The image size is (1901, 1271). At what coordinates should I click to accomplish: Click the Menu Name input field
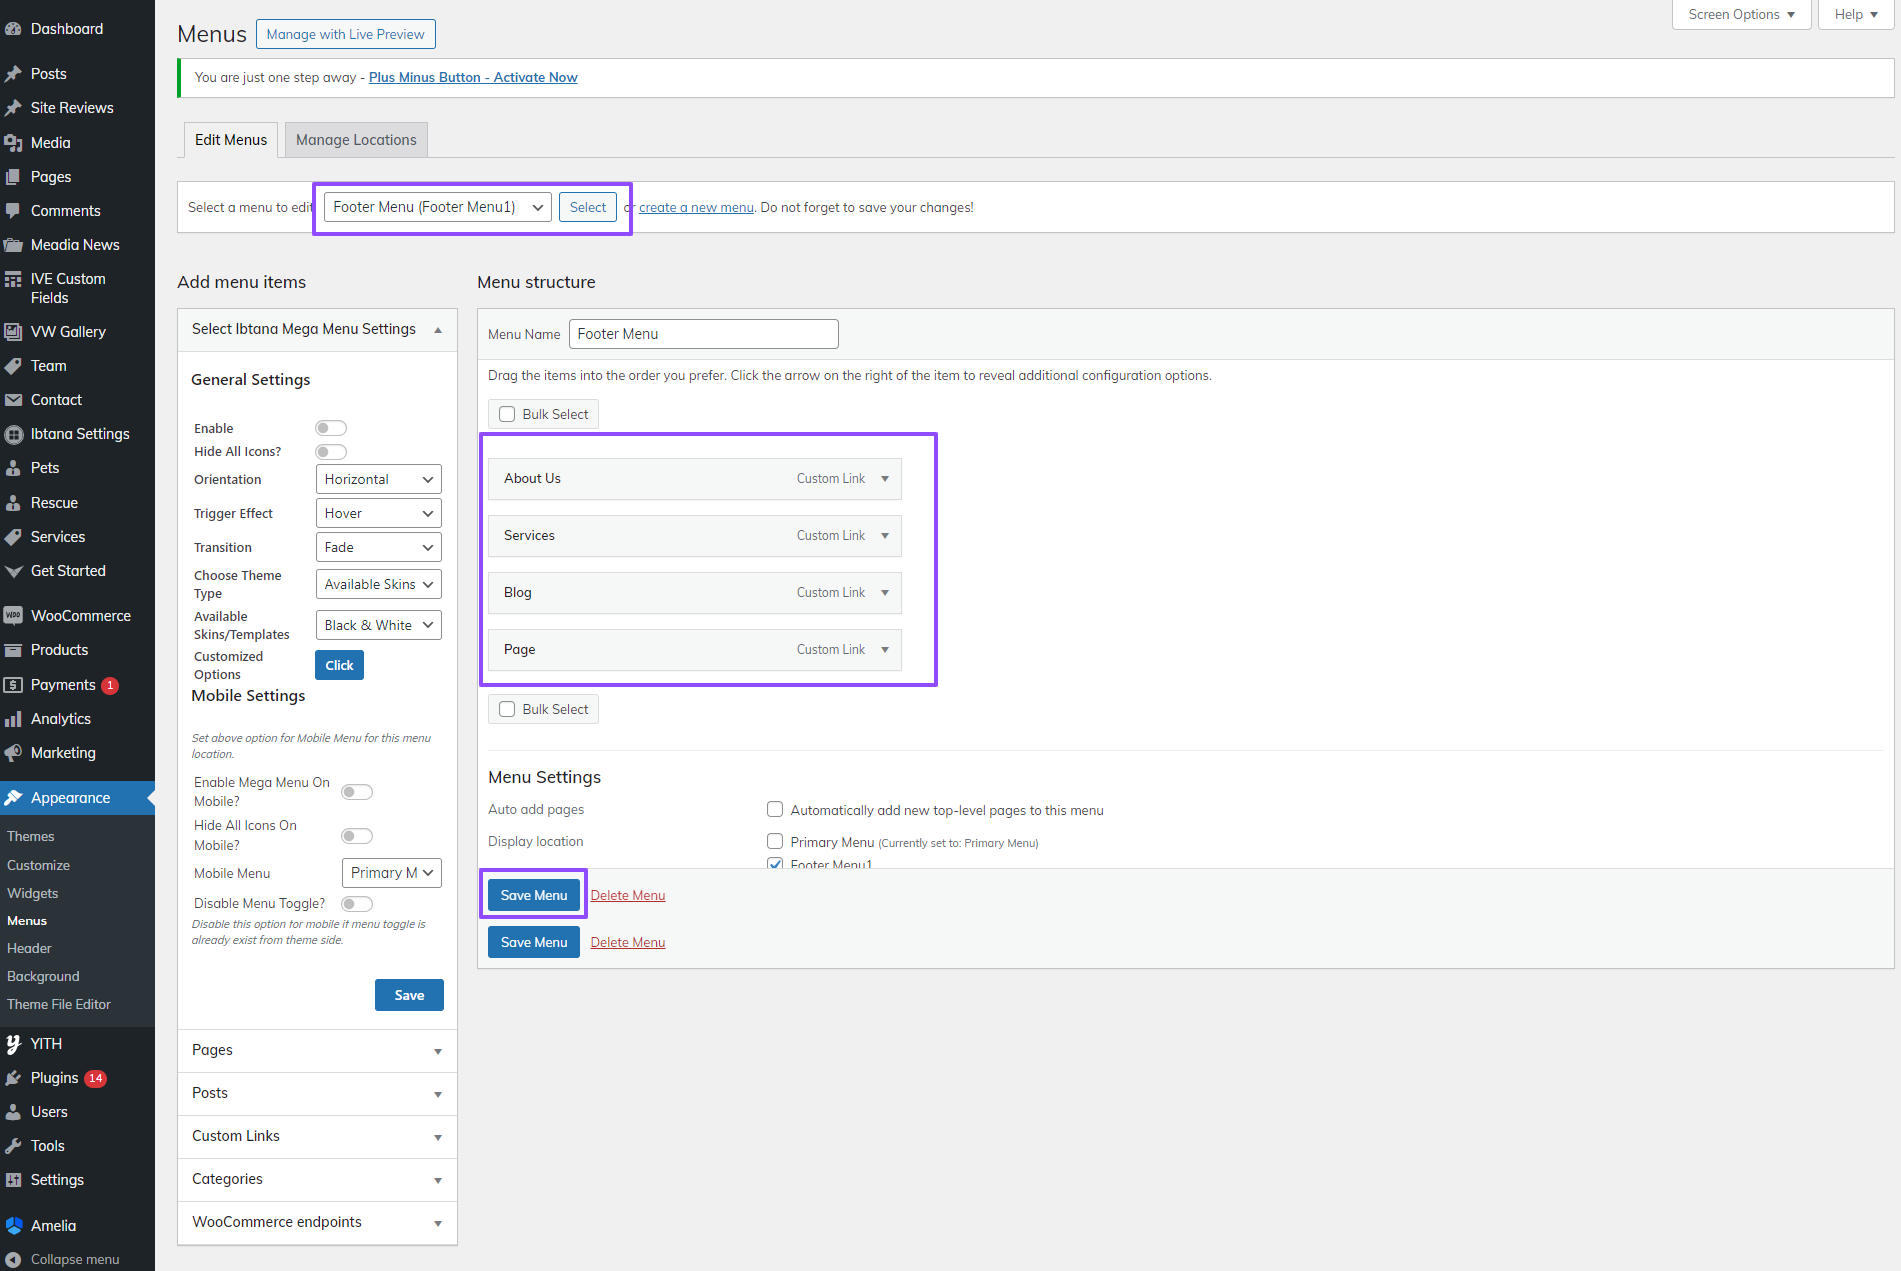click(703, 334)
